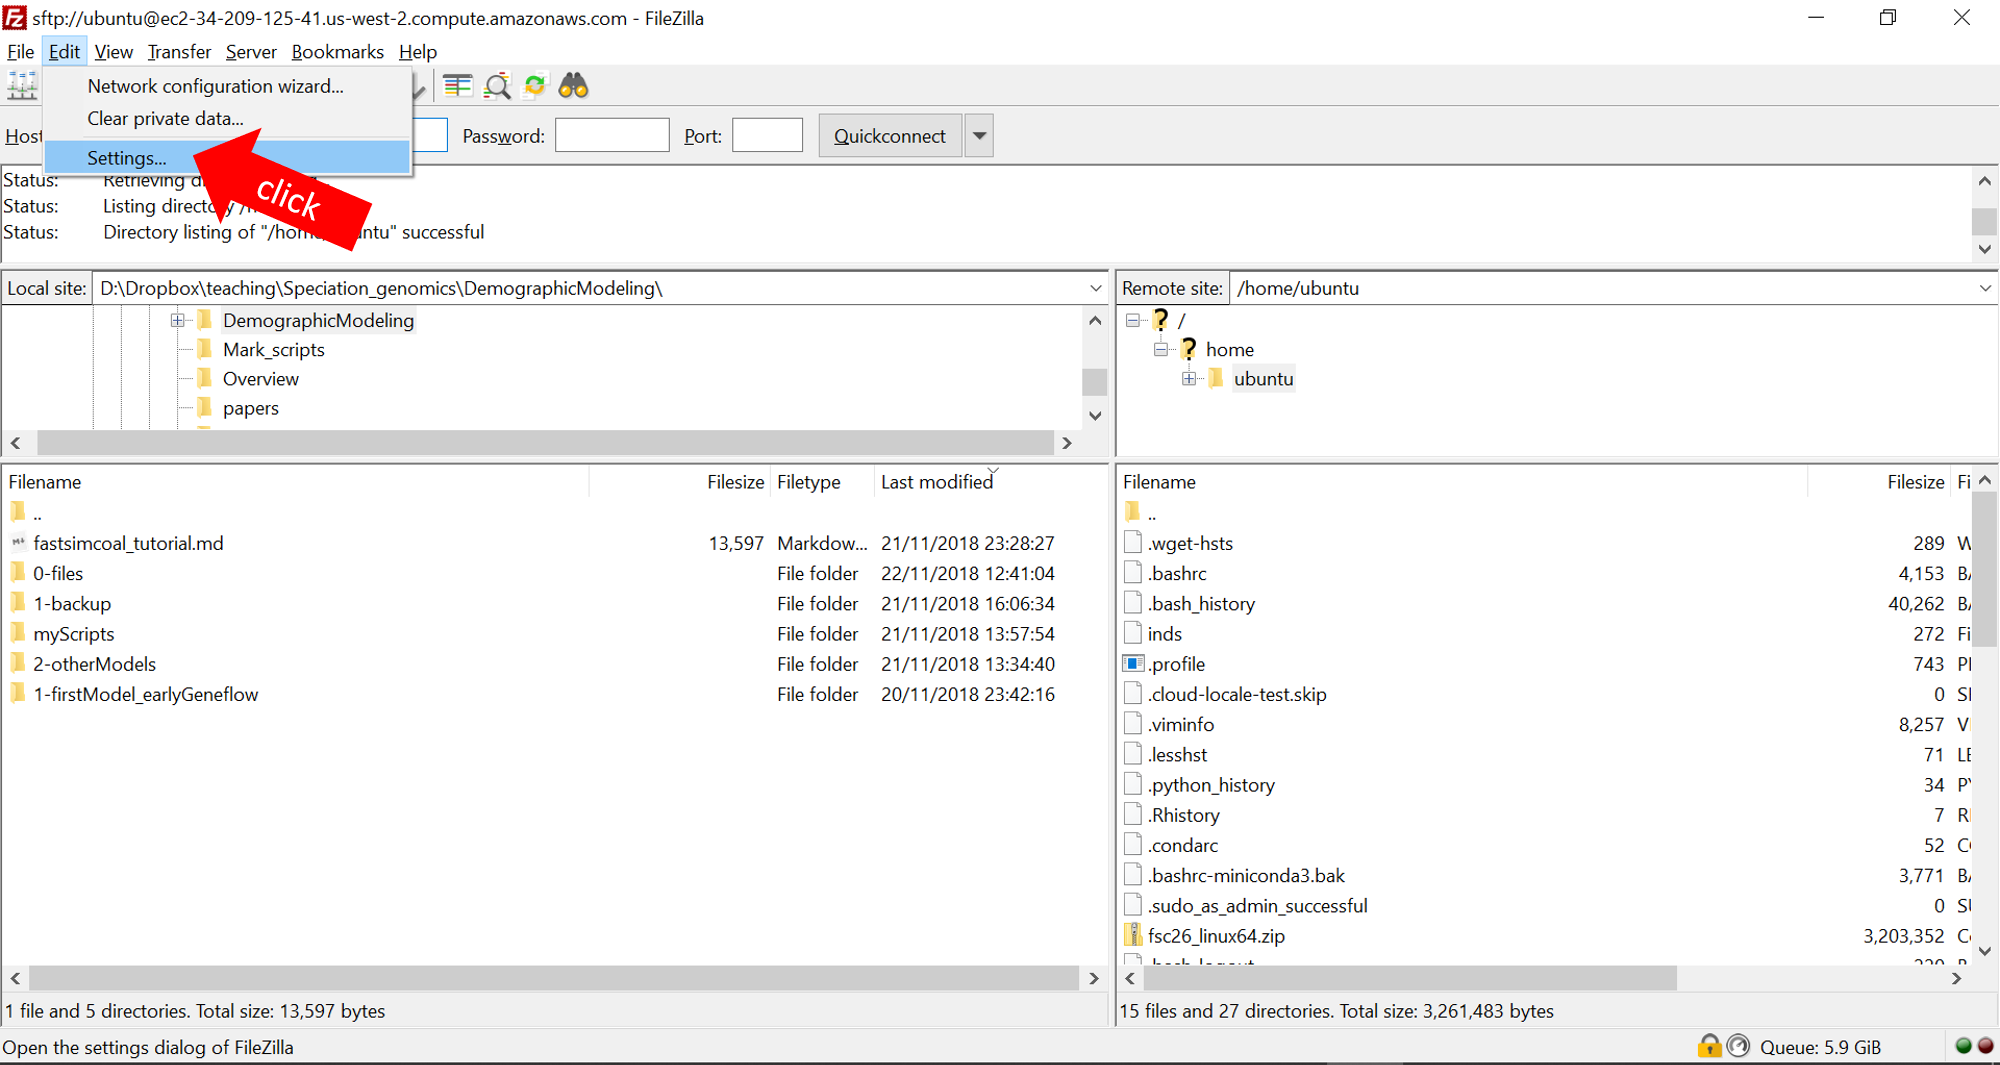Click the .profile file icon
The height and width of the screenshot is (1065, 2000).
1133,663
